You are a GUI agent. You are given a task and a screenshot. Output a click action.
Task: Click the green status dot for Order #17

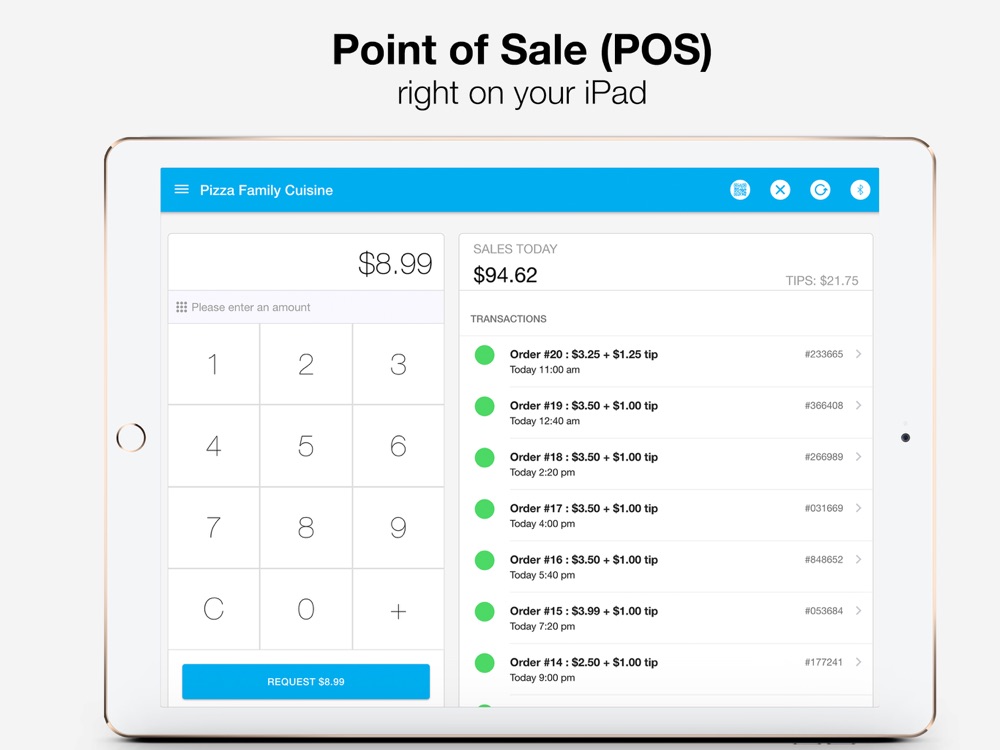[x=485, y=509]
